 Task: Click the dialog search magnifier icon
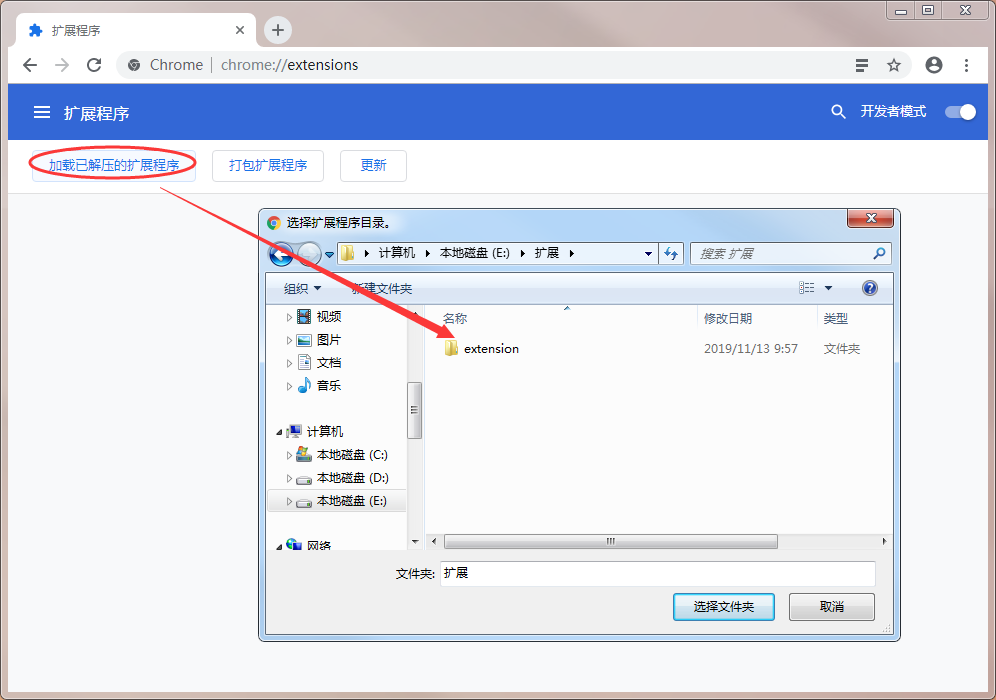[x=879, y=253]
